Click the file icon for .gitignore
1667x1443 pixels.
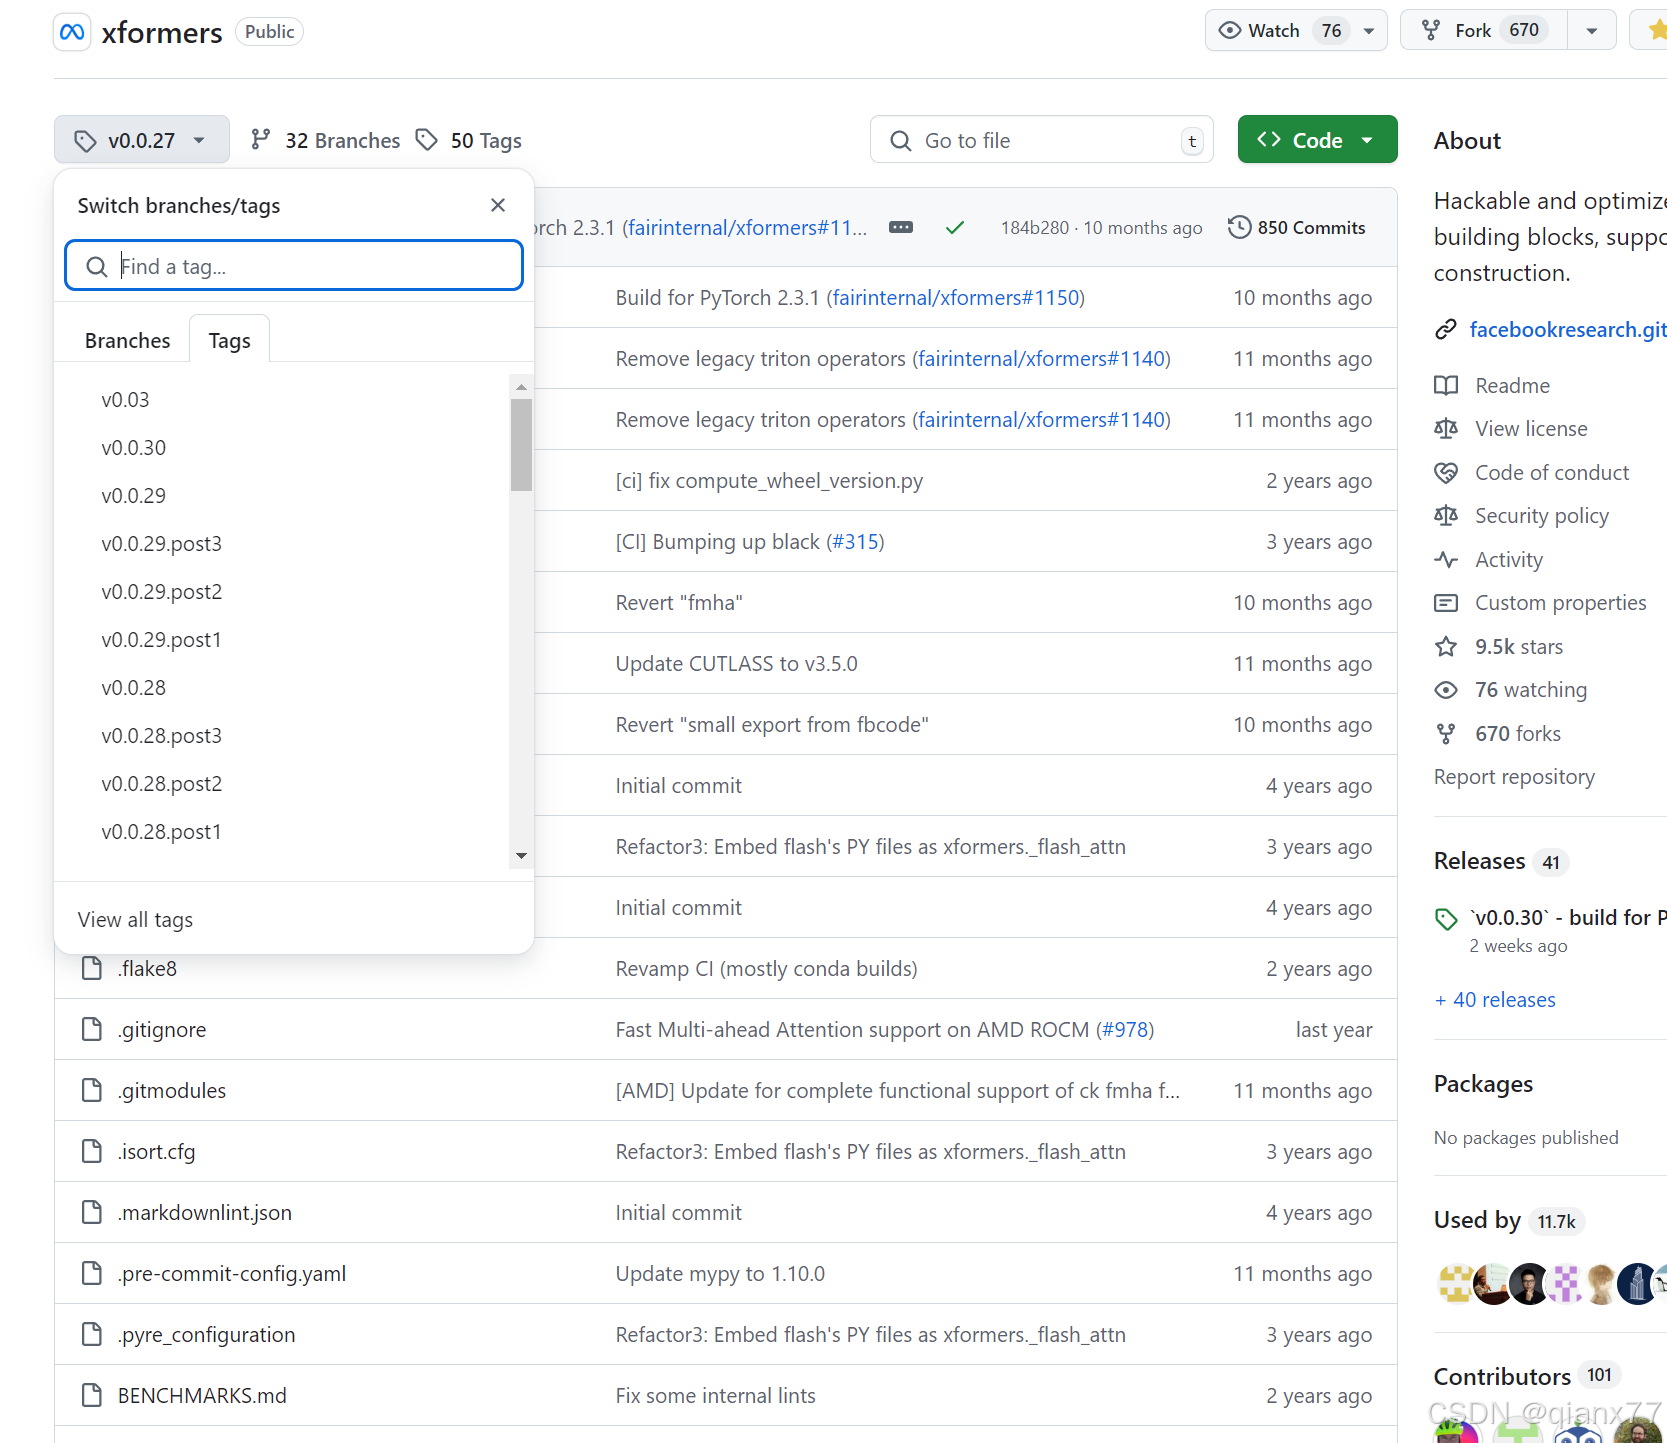coord(92,1029)
